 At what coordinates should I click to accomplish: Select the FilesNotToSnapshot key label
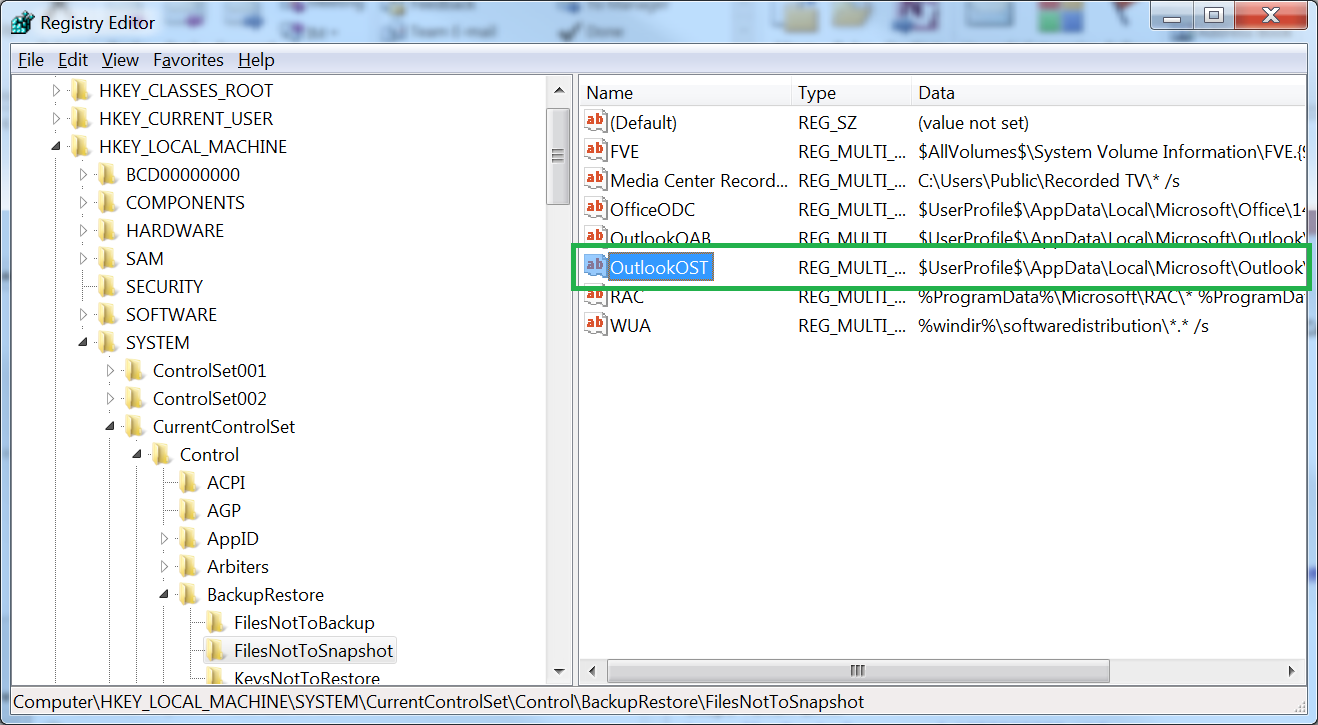click(x=313, y=651)
